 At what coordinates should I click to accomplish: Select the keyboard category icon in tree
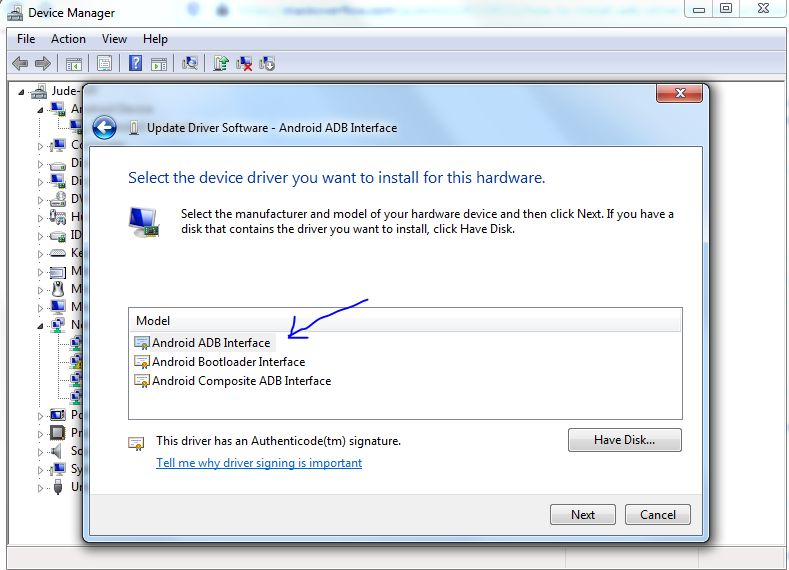pyautogui.click(x=58, y=254)
